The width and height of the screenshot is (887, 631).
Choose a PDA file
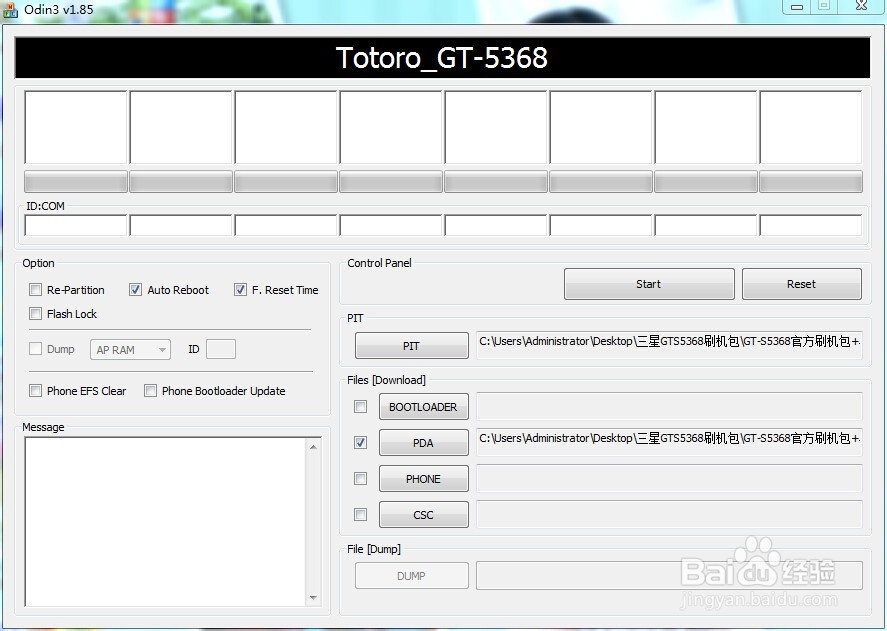[424, 443]
